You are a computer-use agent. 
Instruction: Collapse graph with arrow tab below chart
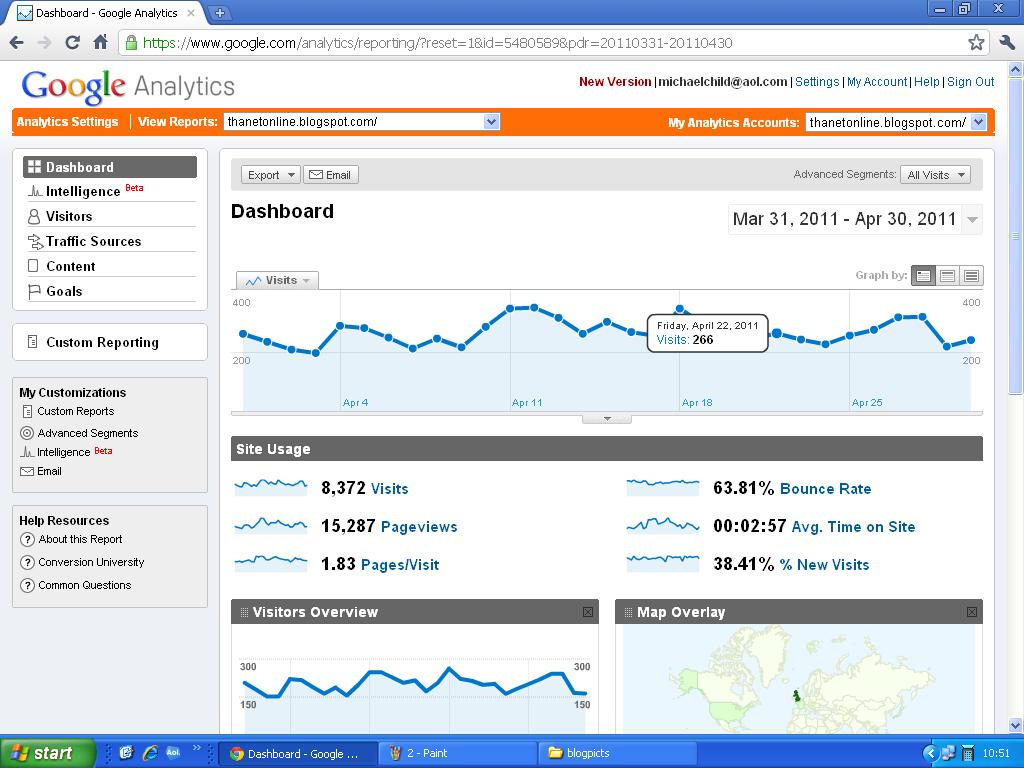coord(607,419)
